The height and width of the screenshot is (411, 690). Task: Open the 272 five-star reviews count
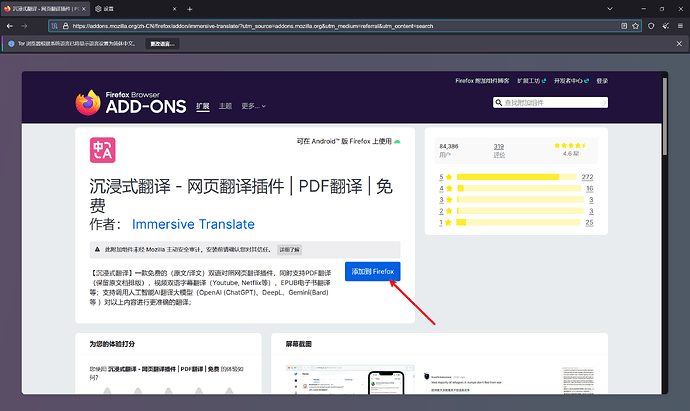[x=587, y=177]
